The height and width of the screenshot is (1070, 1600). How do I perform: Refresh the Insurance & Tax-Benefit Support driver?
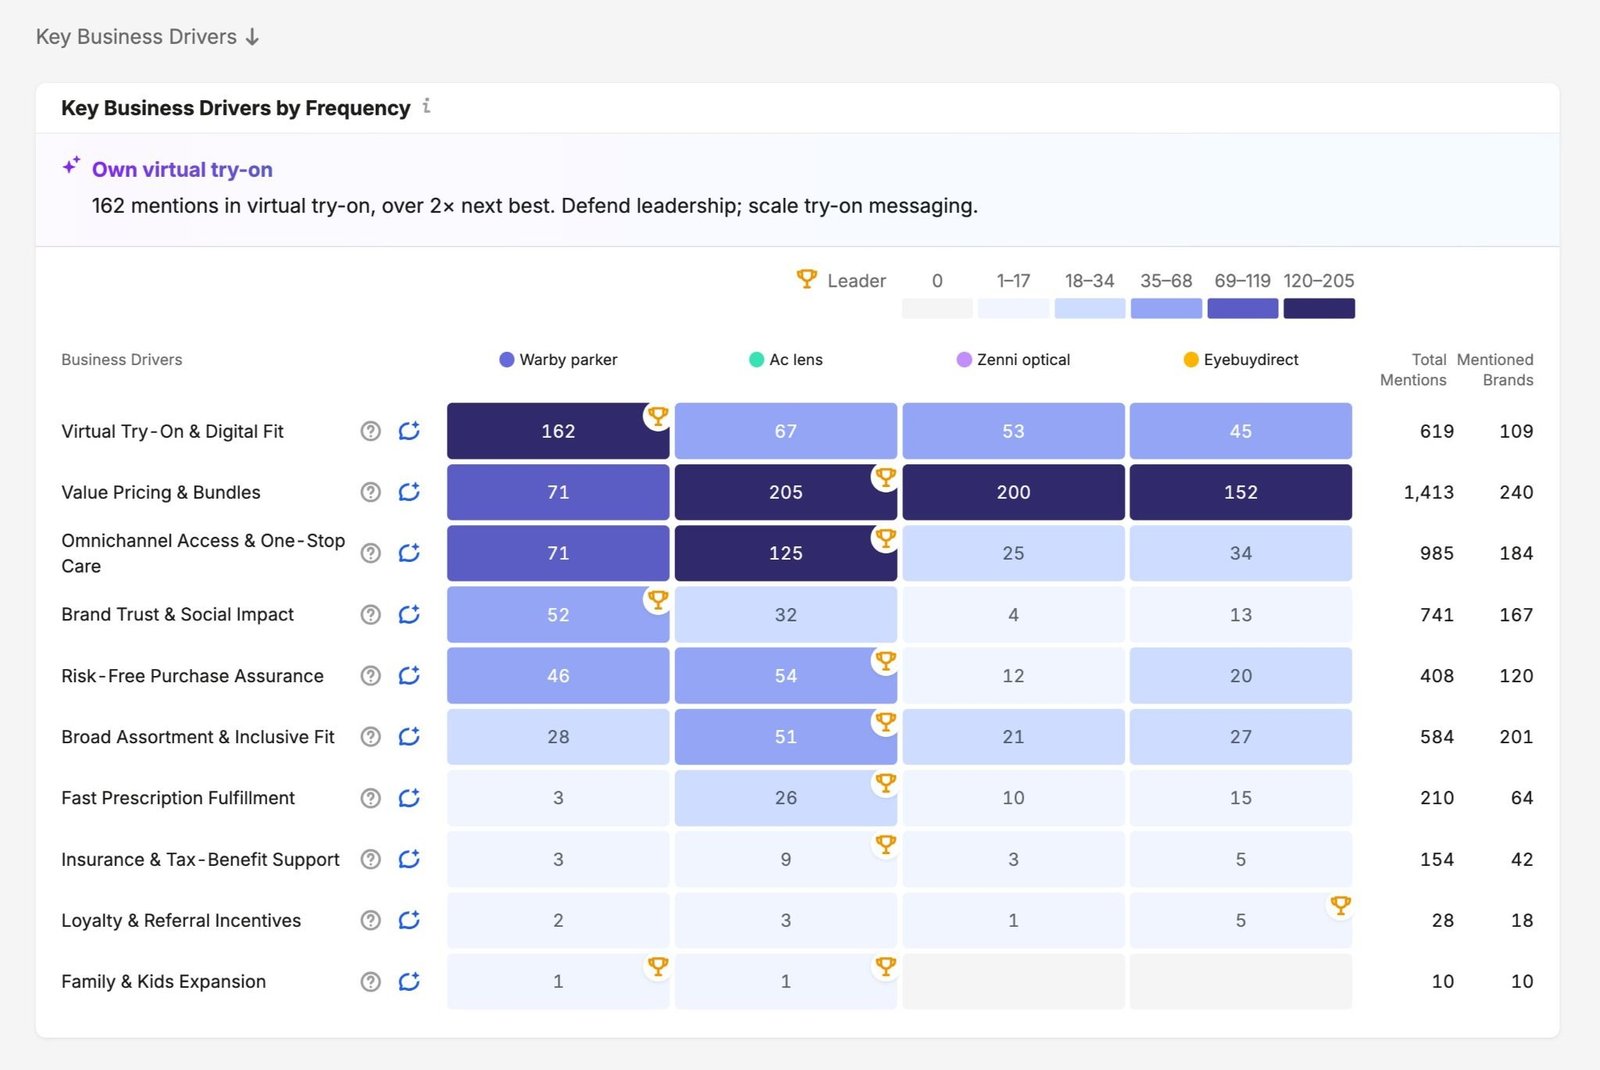pyautogui.click(x=409, y=859)
